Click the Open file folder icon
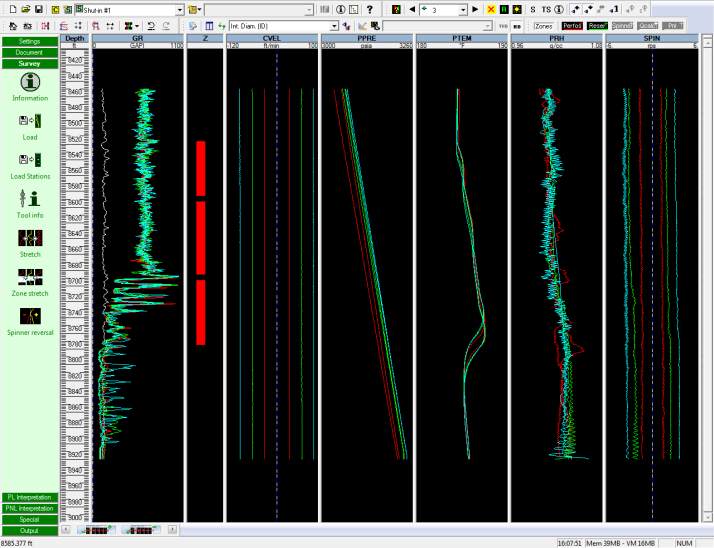Viewport: 714px width, 548px height. point(26,9)
